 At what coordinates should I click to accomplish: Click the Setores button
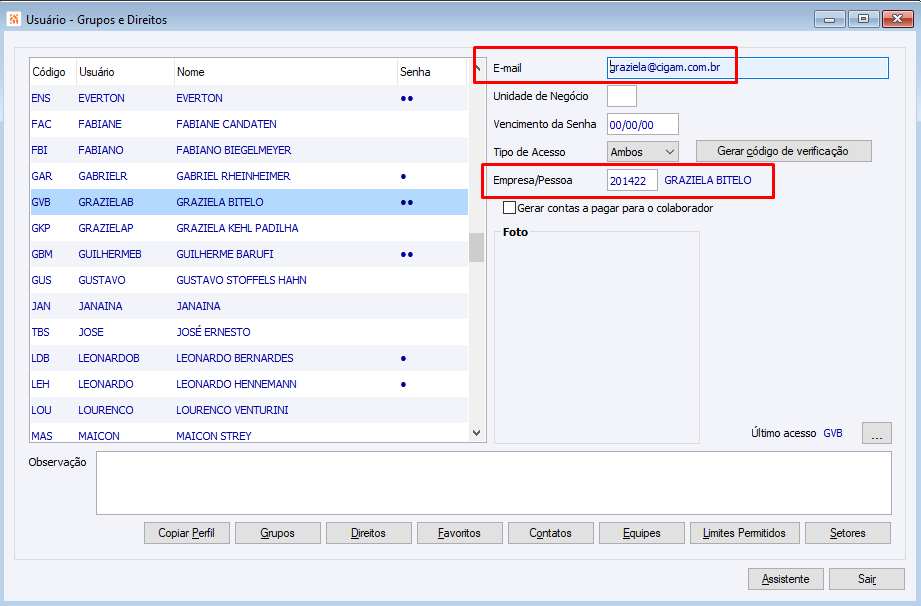pos(848,533)
